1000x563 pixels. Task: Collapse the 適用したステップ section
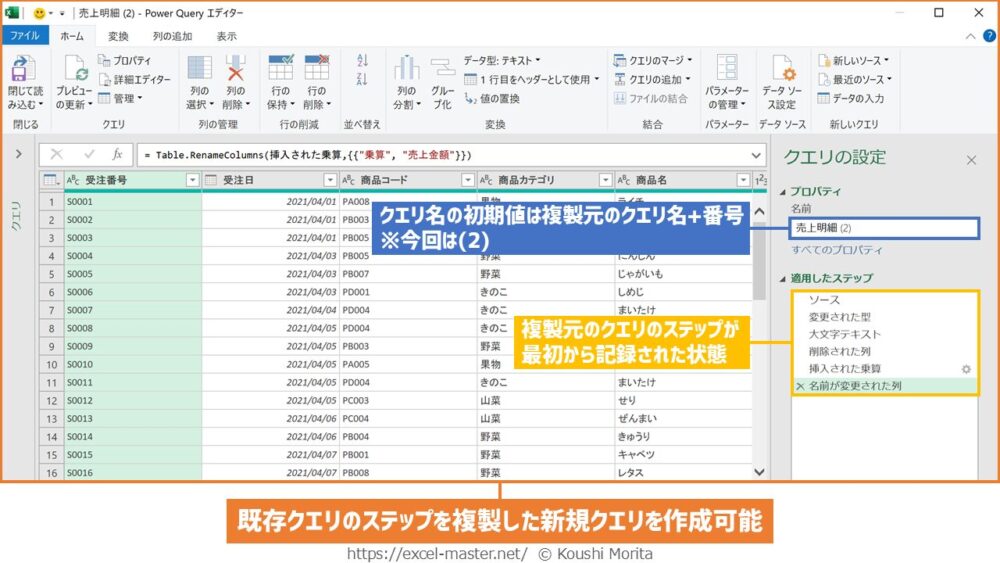point(784,277)
